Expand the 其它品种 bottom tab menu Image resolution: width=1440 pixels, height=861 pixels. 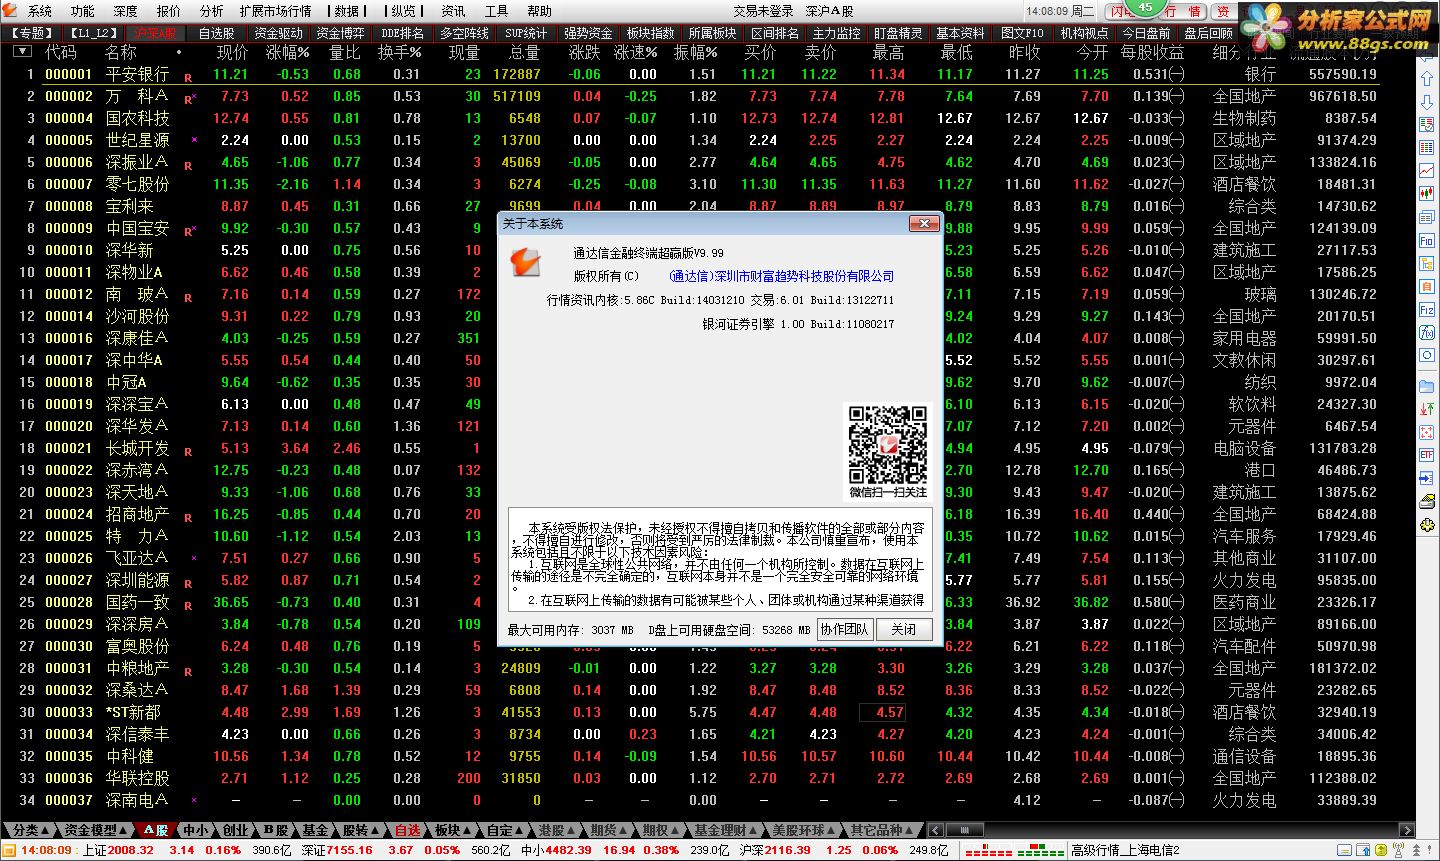point(882,830)
